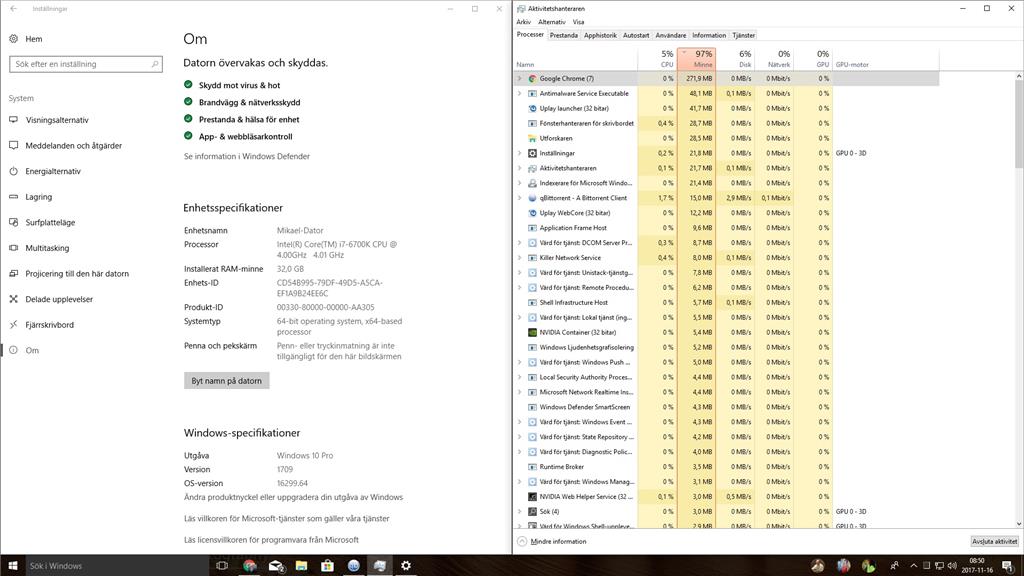Expand the Sök (4) process group

click(x=520, y=512)
